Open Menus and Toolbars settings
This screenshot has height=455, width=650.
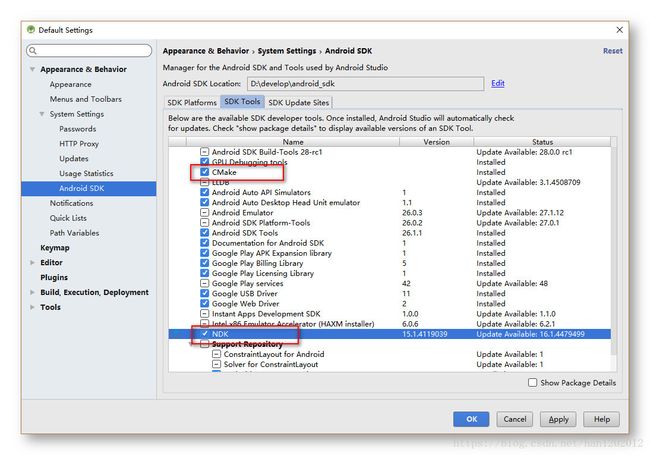pos(86,99)
